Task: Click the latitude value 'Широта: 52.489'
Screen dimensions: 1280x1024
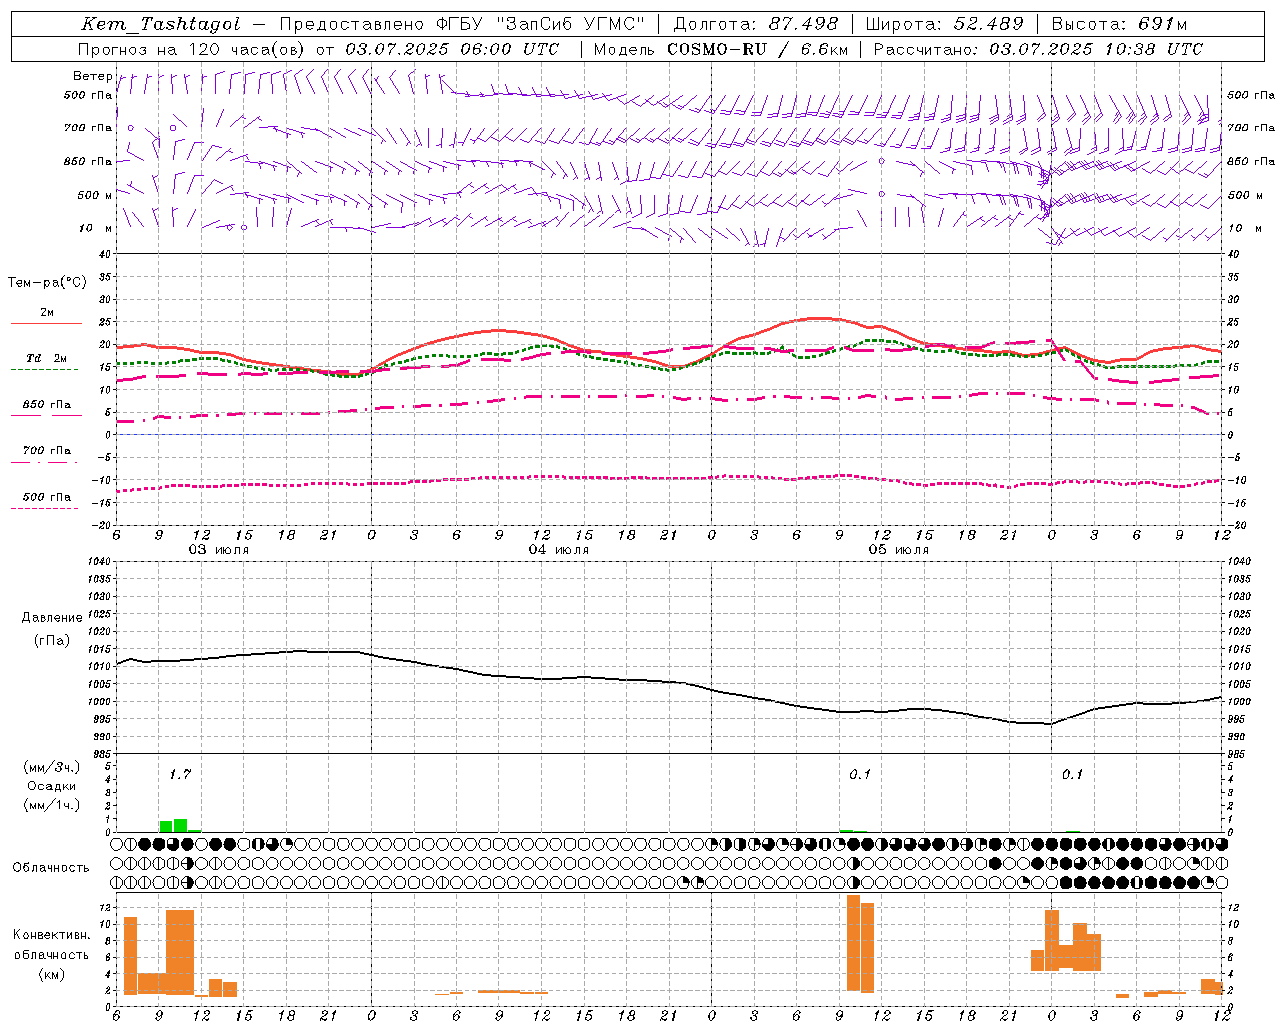Action: click(x=945, y=24)
